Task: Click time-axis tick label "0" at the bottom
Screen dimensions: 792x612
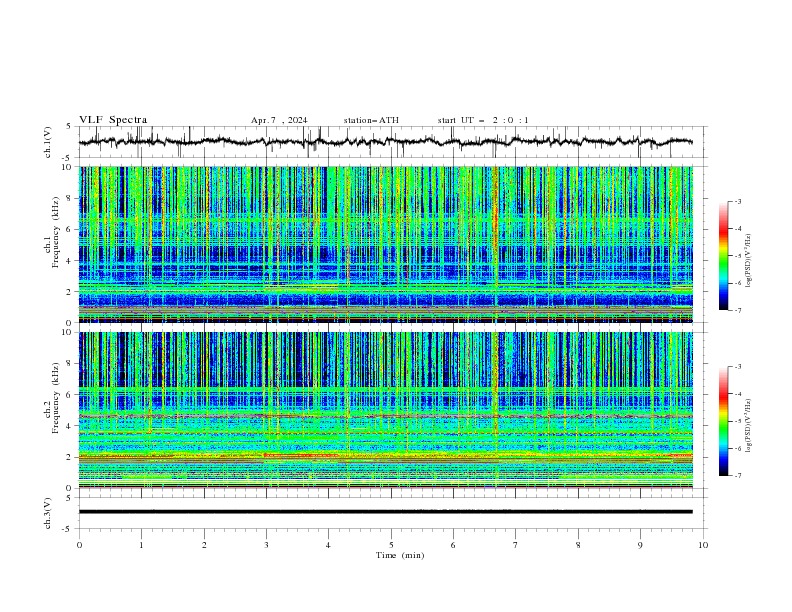Action: (x=79, y=545)
